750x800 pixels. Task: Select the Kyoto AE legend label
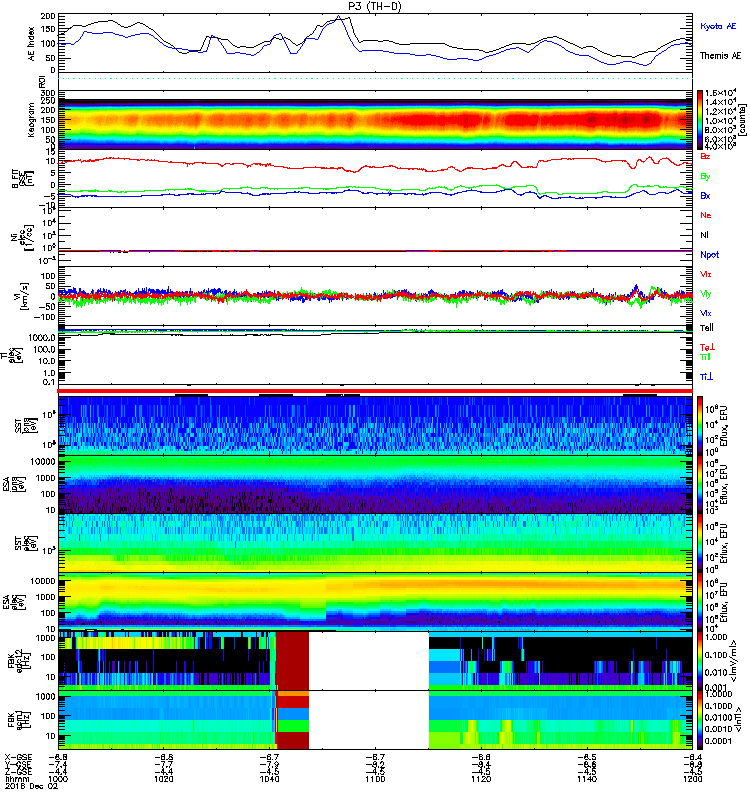[718, 26]
